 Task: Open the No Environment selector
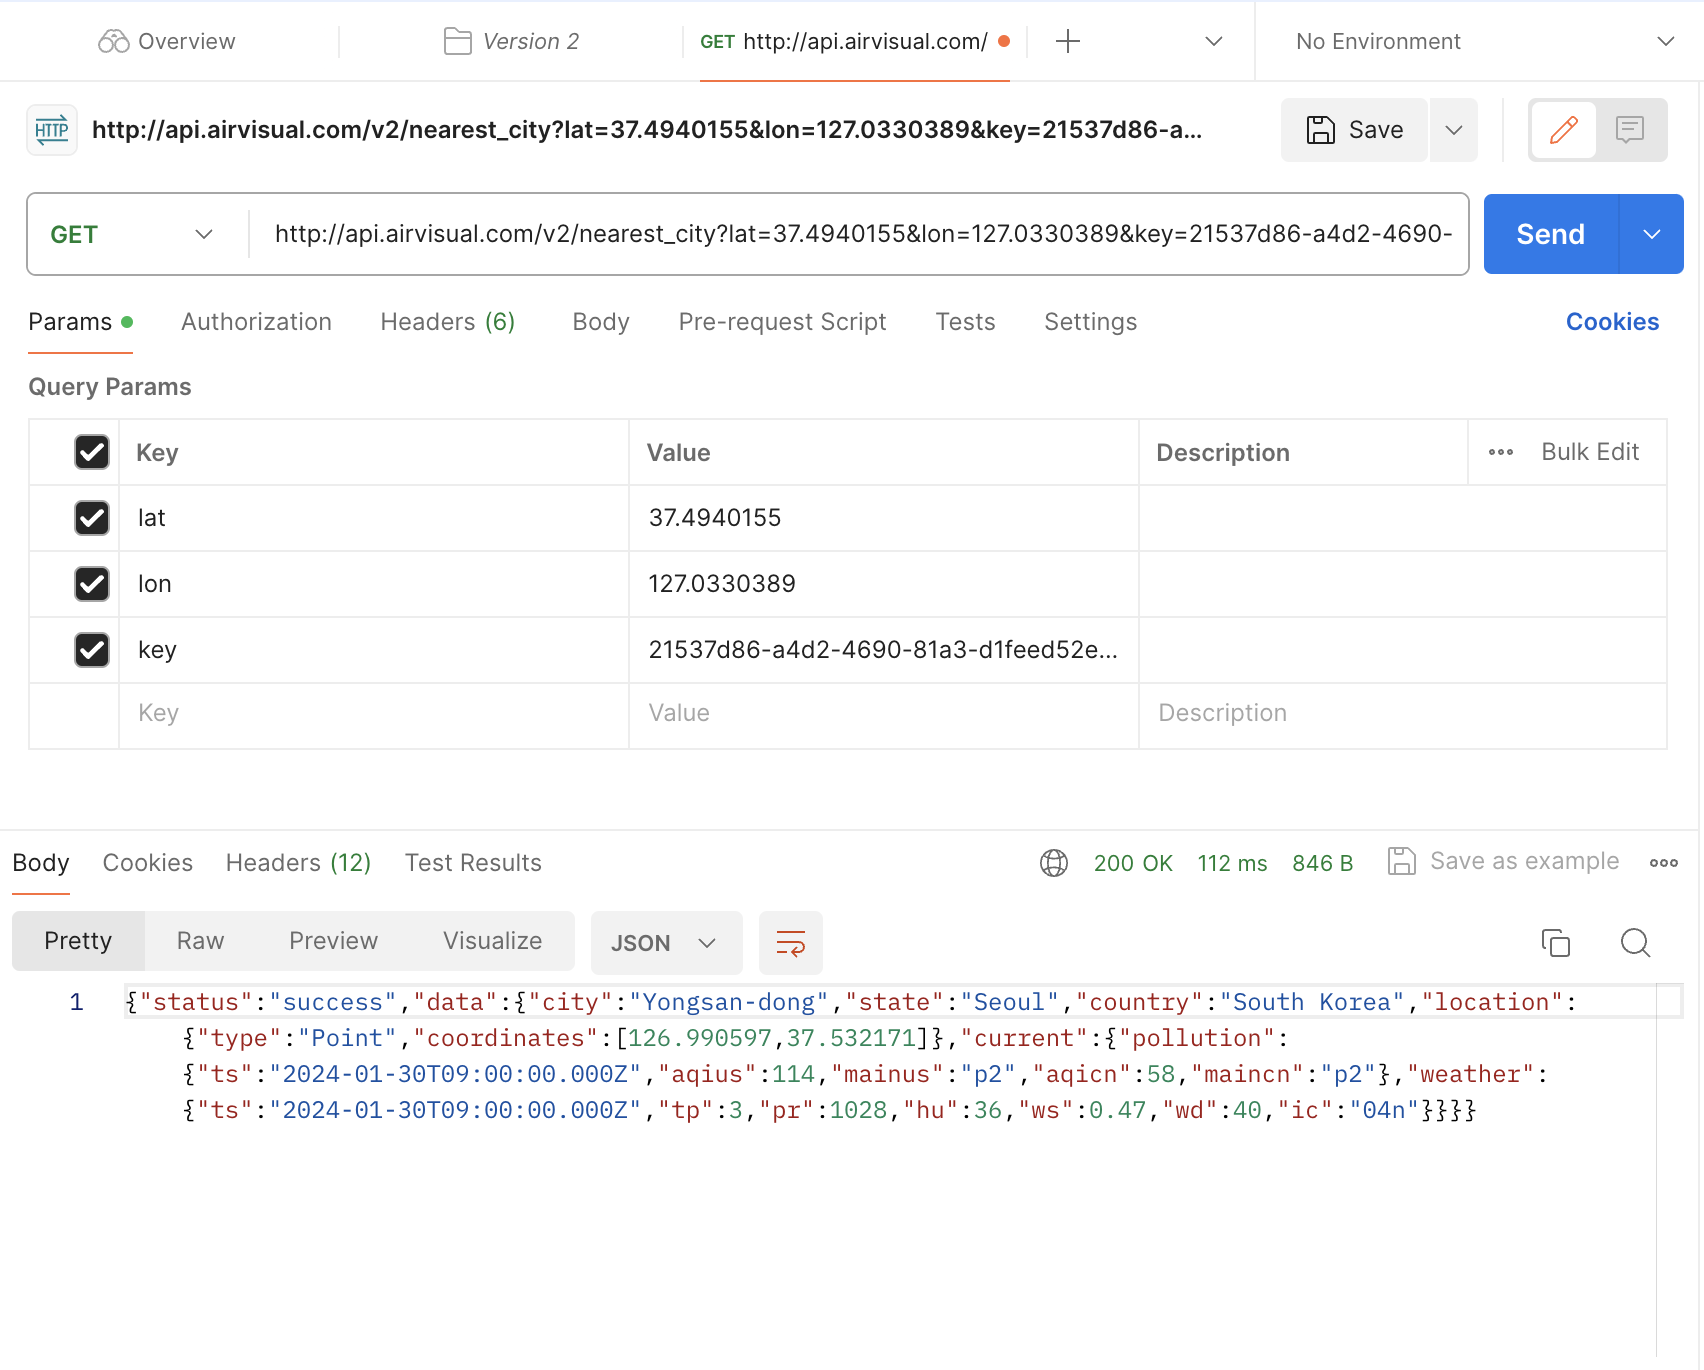click(1484, 41)
